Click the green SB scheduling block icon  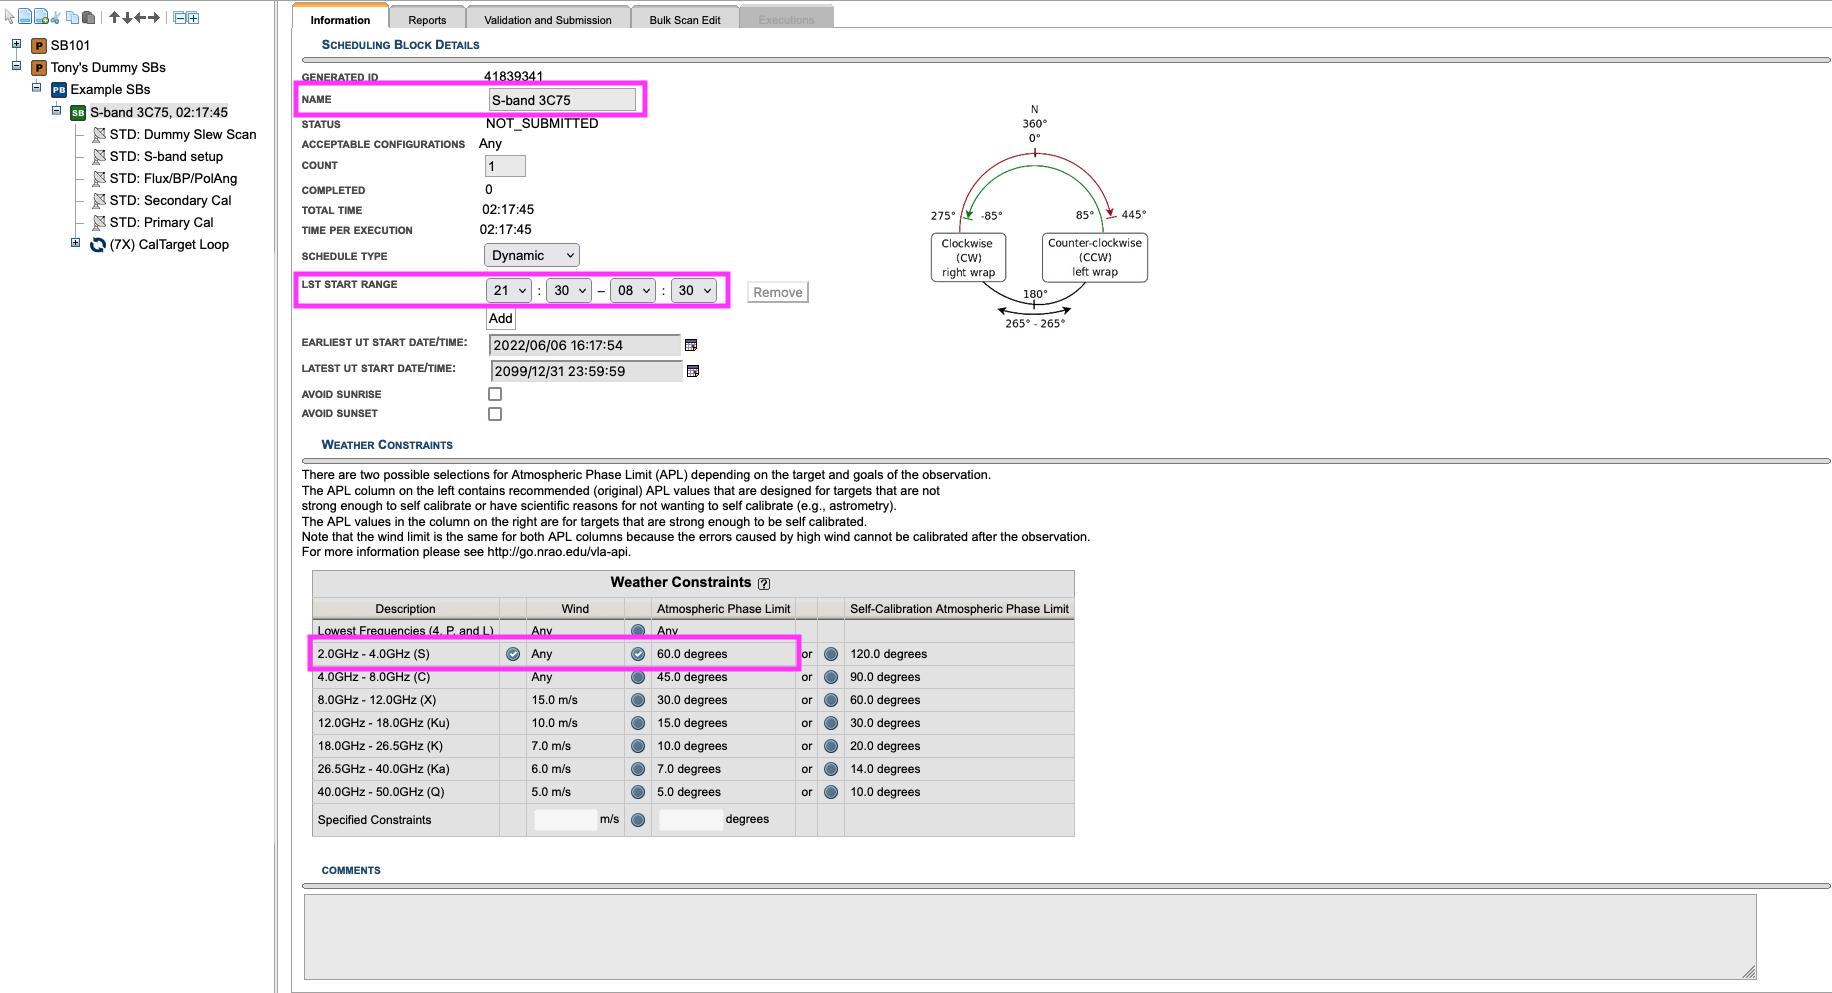(77, 112)
